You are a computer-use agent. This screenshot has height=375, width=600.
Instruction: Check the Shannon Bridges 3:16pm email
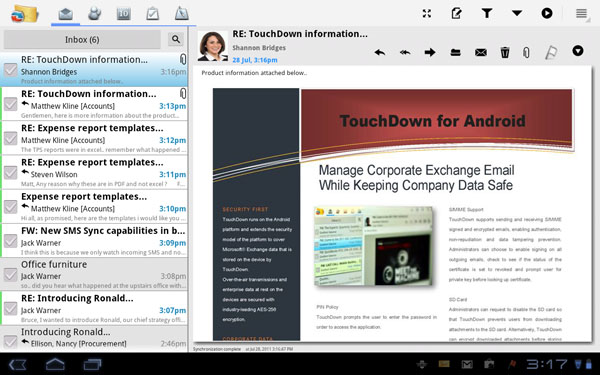coord(10,70)
